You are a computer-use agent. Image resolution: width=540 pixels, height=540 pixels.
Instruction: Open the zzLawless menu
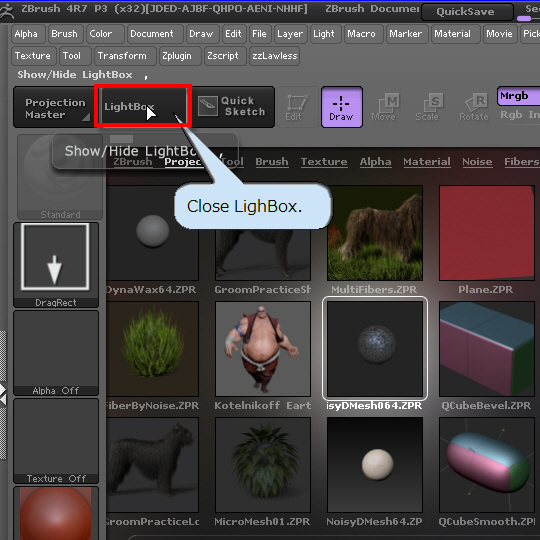tap(274, 56)
